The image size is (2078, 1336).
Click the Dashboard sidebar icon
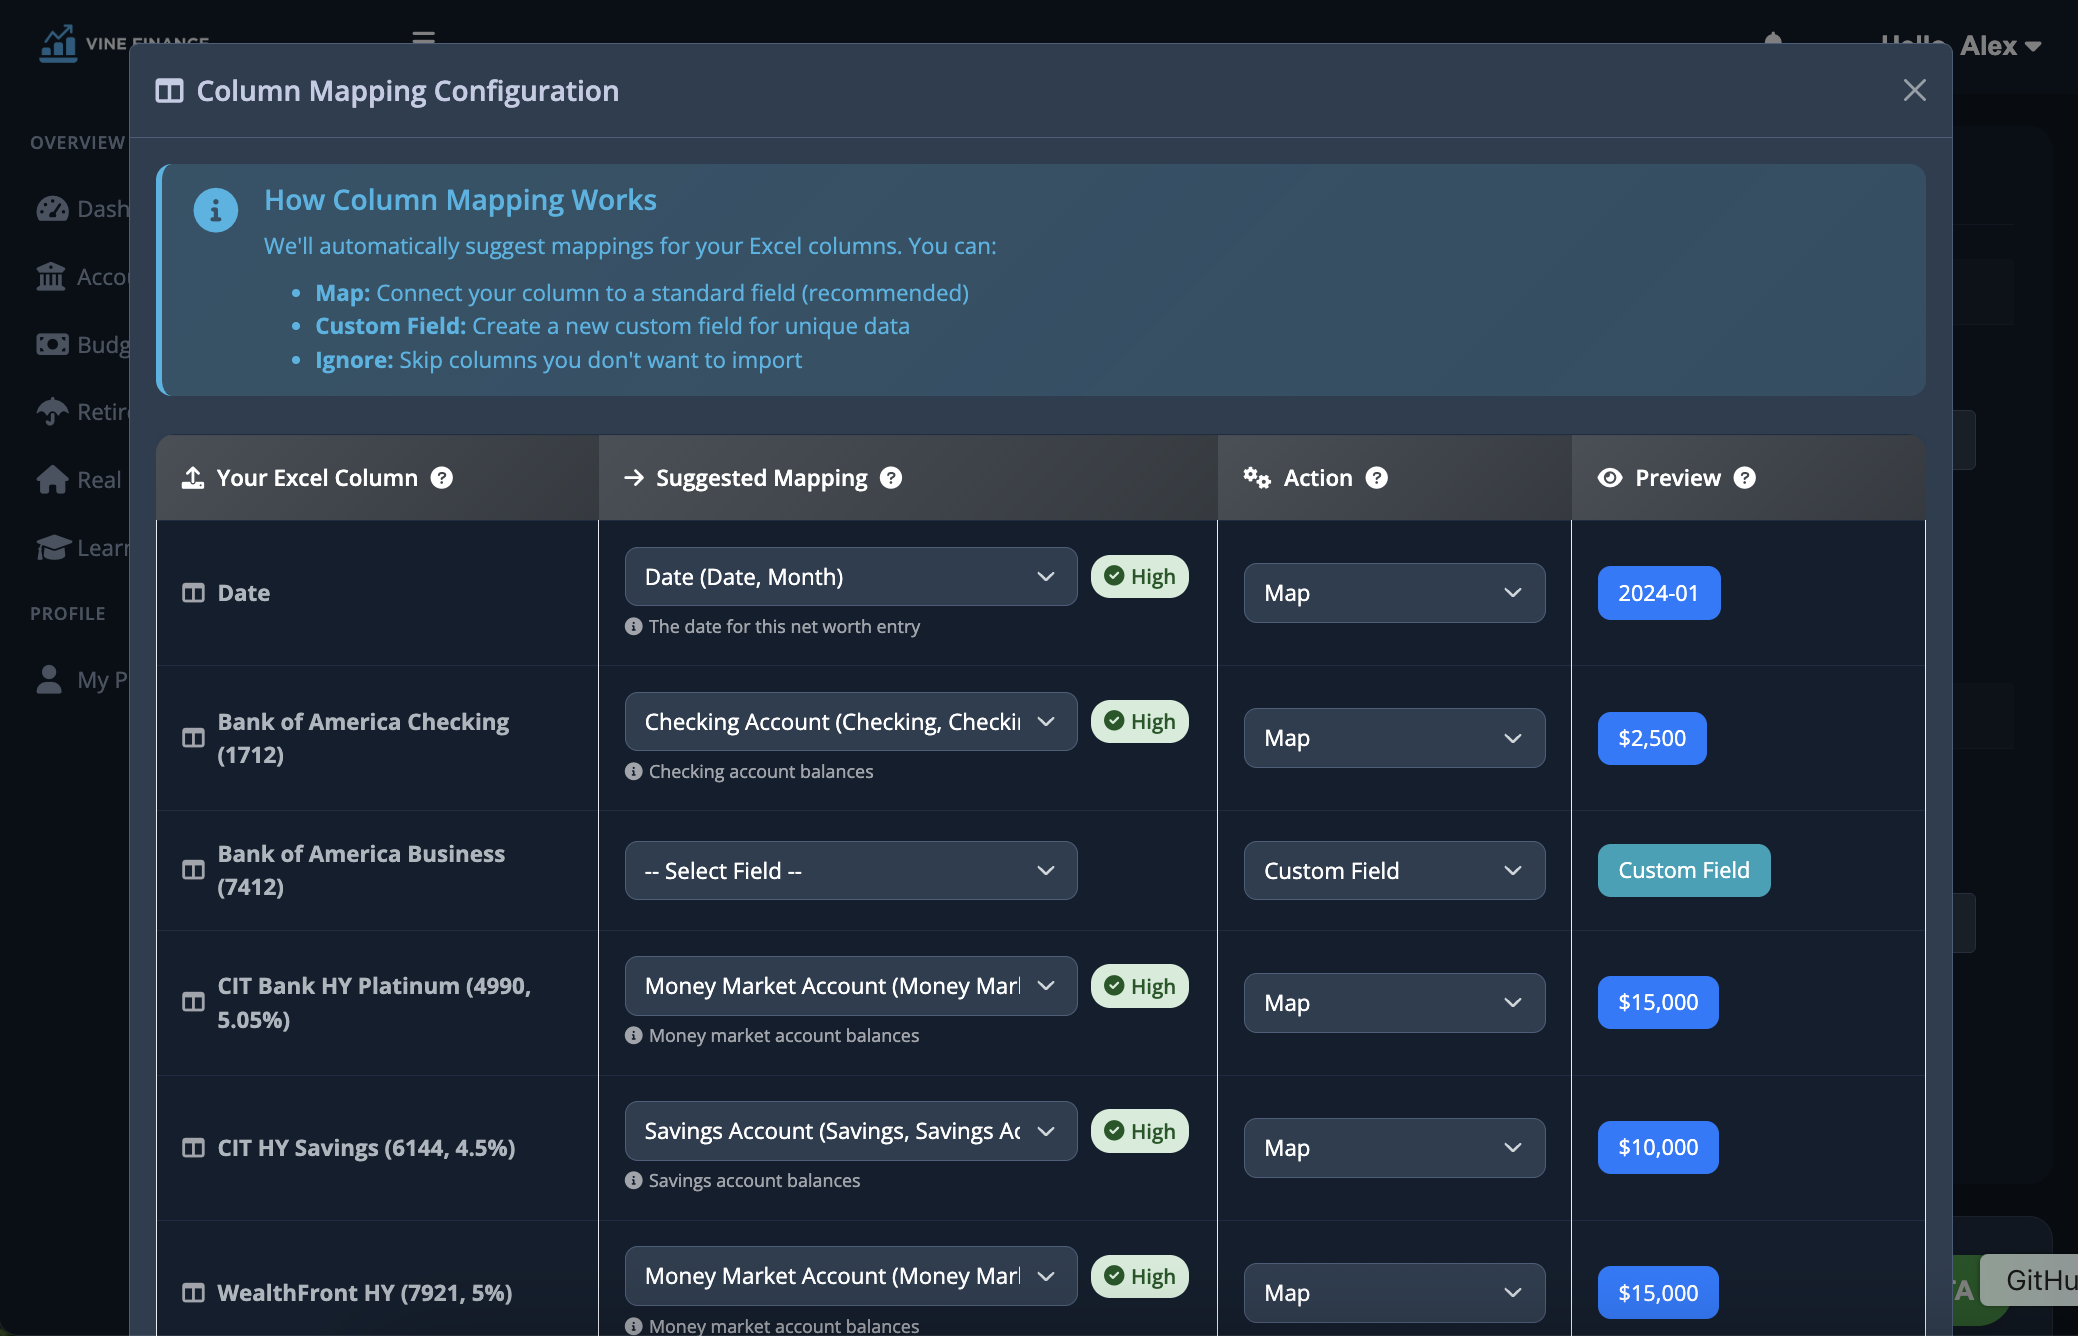[52, 209]
